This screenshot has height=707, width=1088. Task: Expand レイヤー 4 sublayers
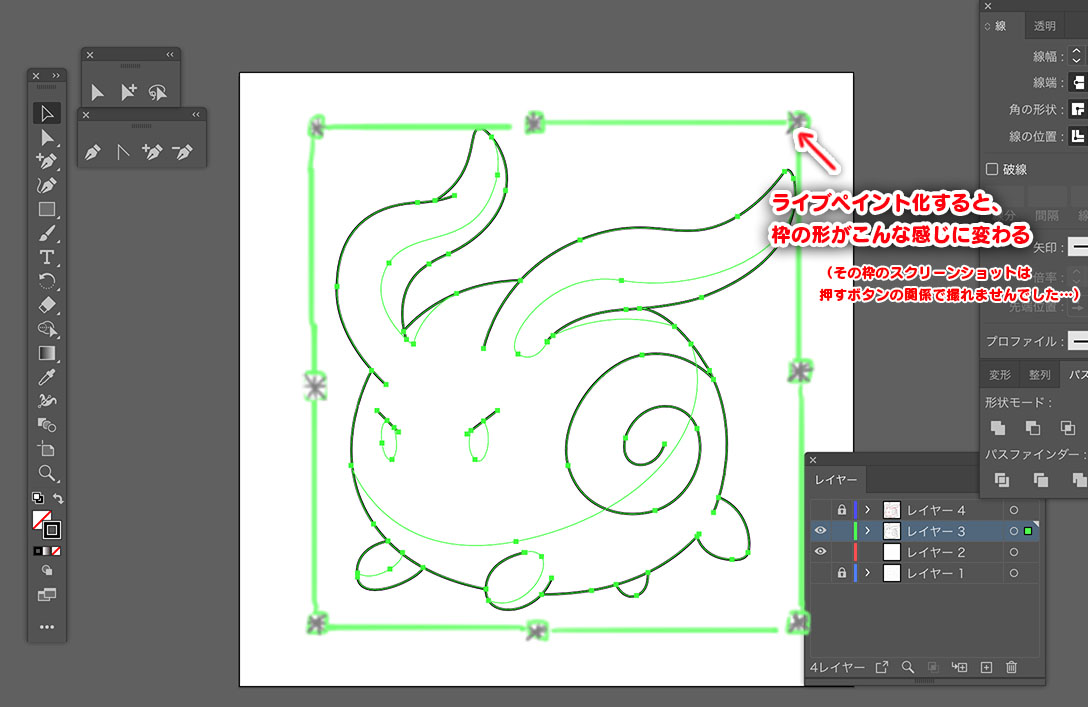click(867, 510)
